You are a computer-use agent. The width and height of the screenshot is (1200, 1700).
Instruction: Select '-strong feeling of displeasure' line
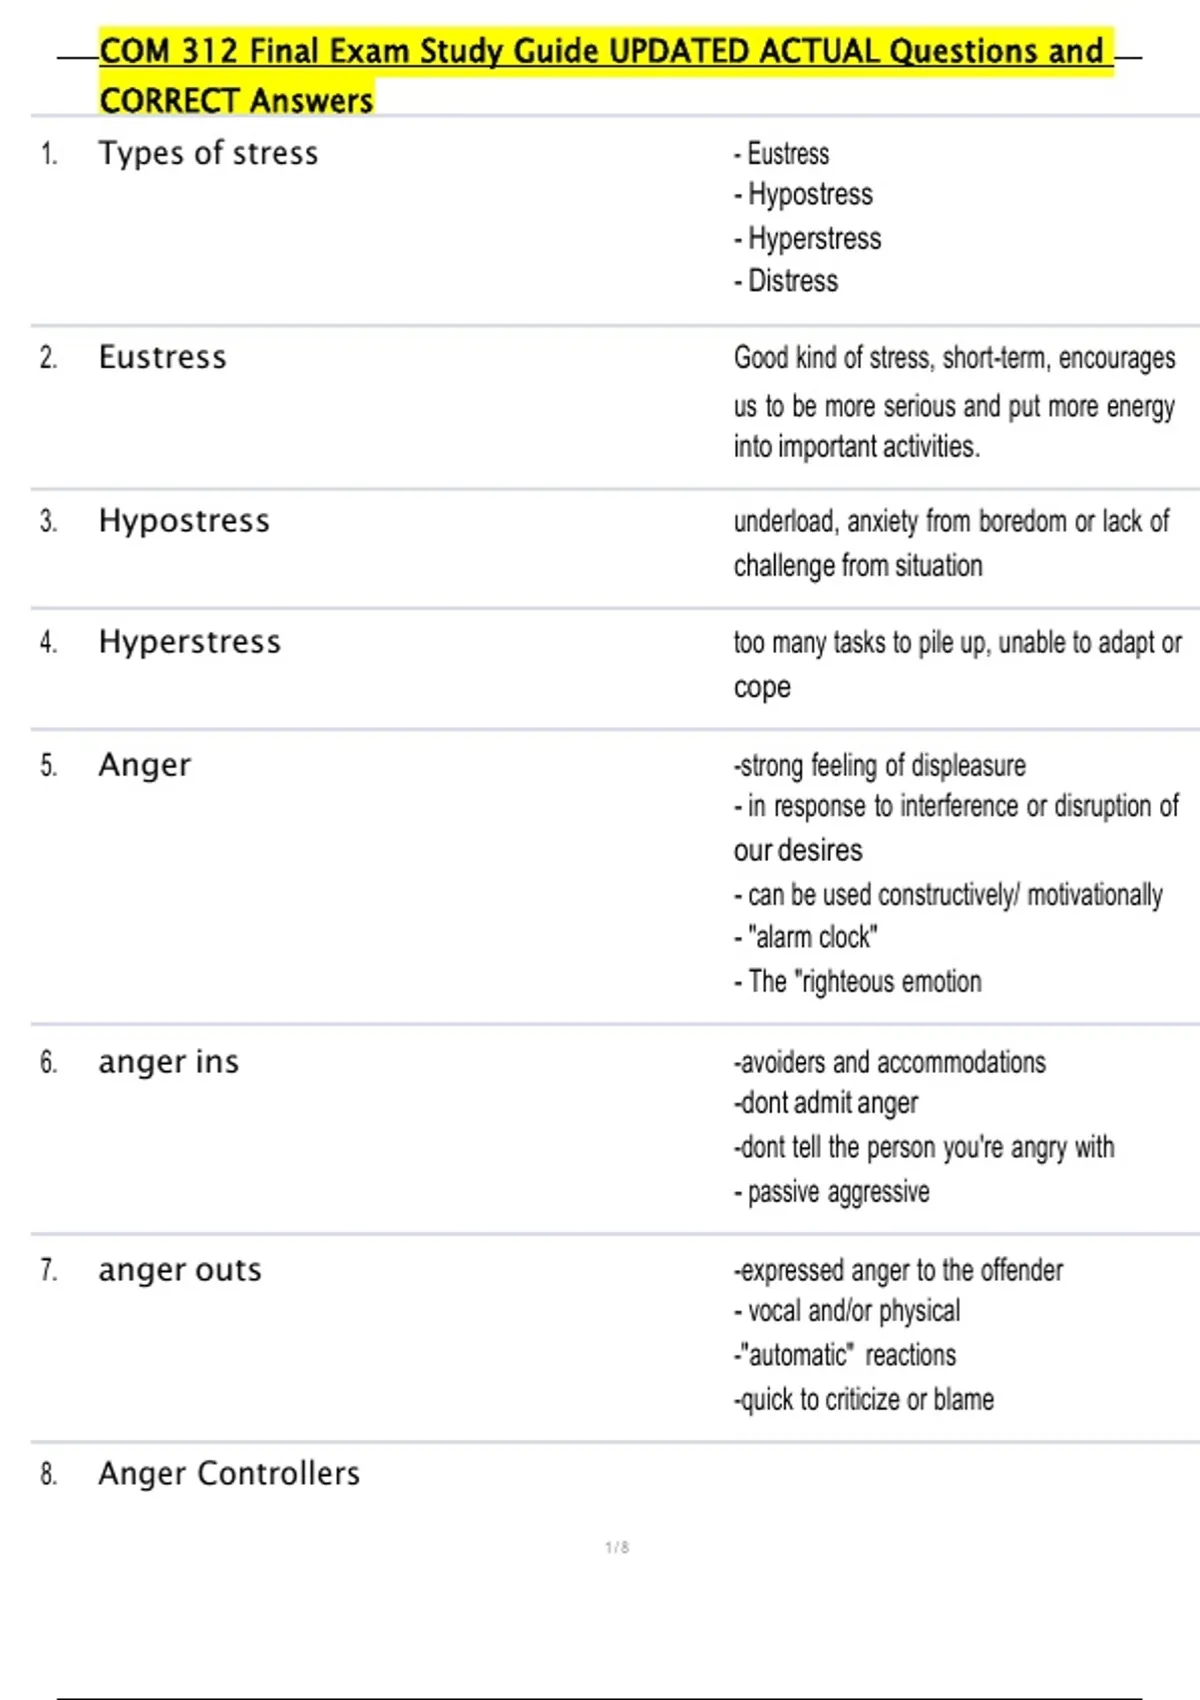[x=880, y=766]
